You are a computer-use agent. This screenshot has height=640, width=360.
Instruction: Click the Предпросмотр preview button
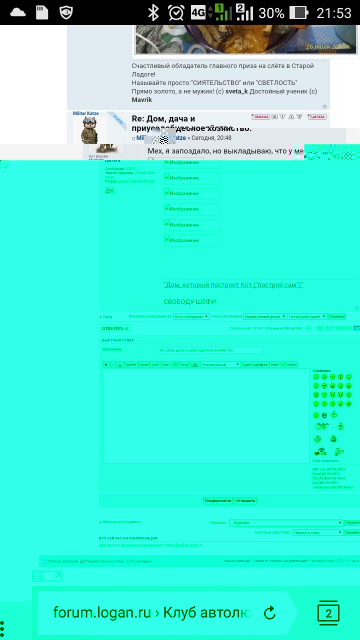[218, 500]
